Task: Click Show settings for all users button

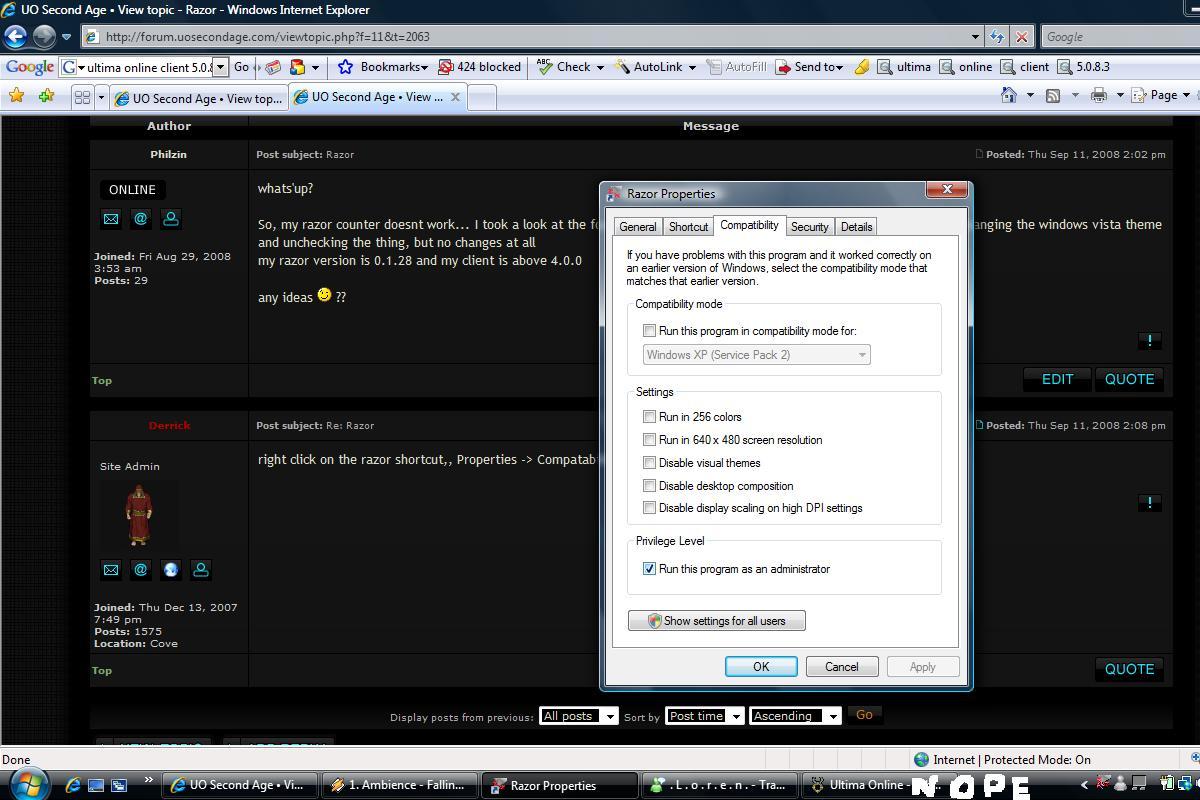Action: (x=716, y=621)
